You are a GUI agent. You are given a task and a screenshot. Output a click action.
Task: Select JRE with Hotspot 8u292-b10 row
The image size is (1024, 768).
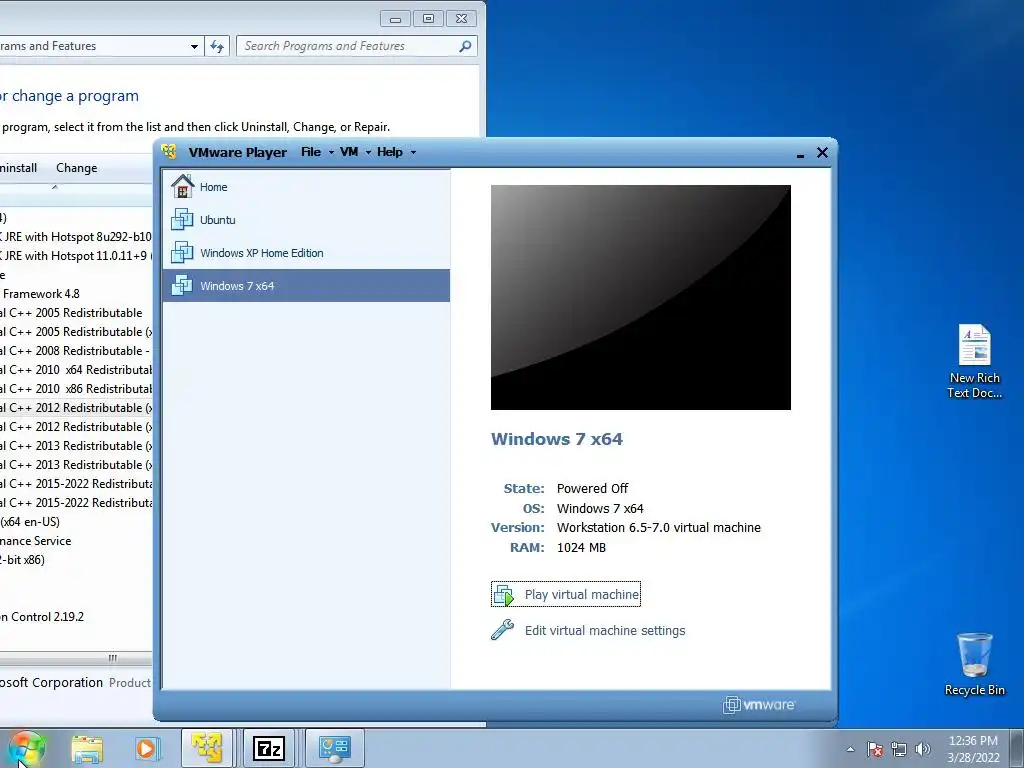76,236
